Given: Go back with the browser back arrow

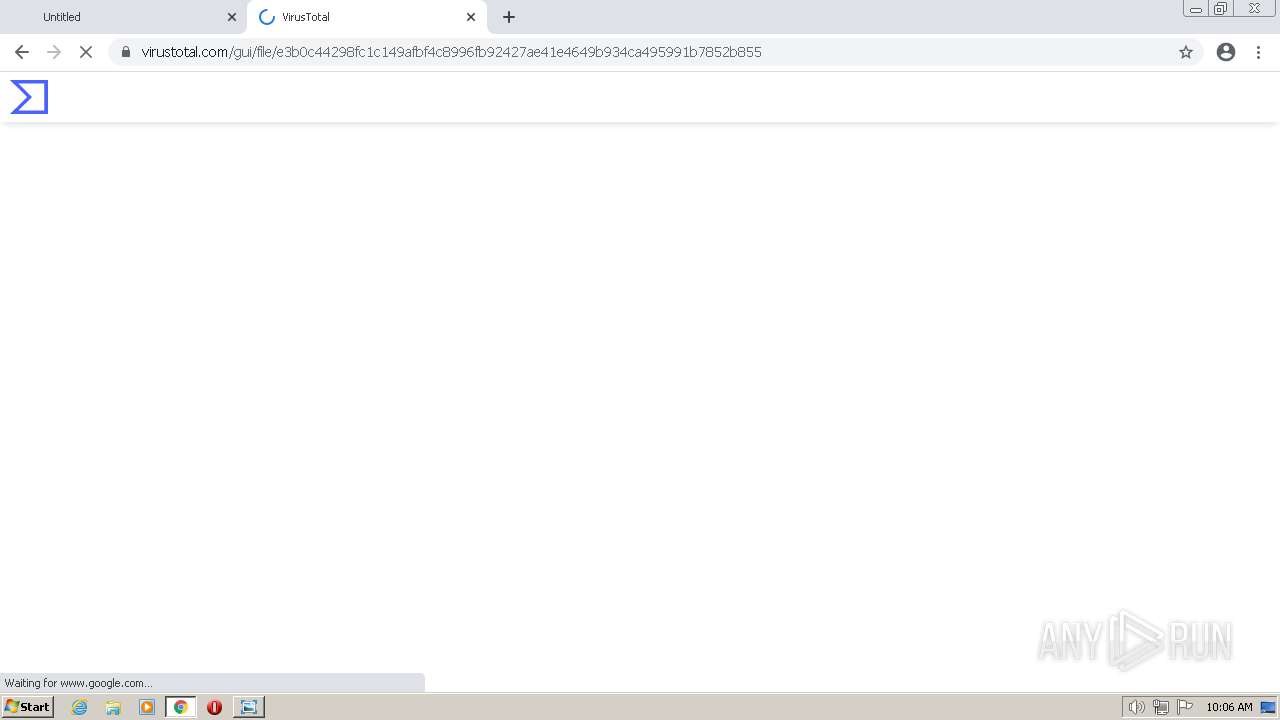Looking at the screenshot, I should (22, 52).
